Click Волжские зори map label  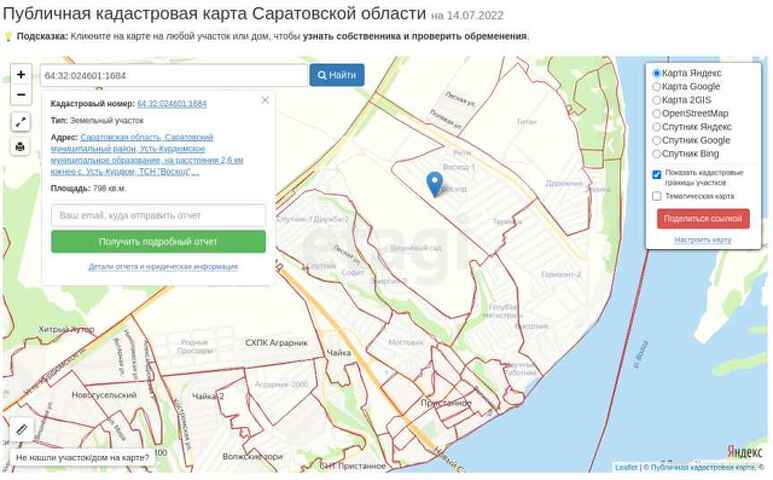252,456
